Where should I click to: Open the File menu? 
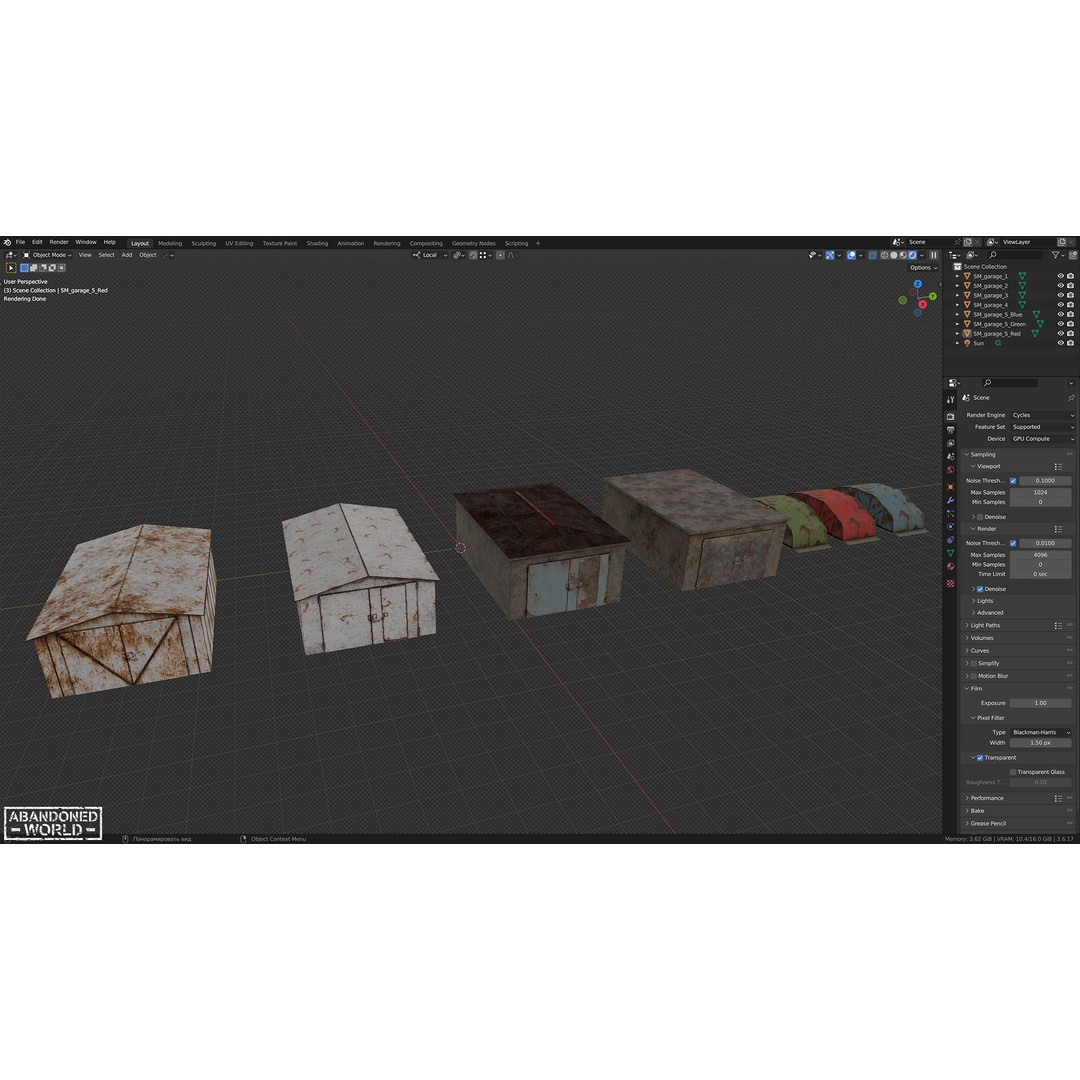[21, 242]
